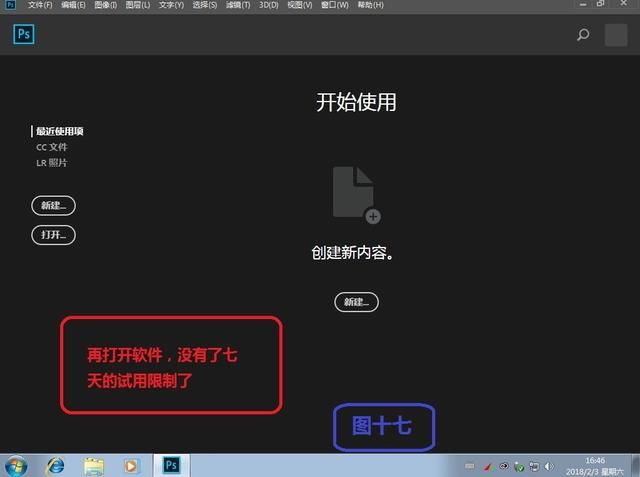640x477 pixels.
Task: Open the 选择(S) menu
Action: [204, 5]
